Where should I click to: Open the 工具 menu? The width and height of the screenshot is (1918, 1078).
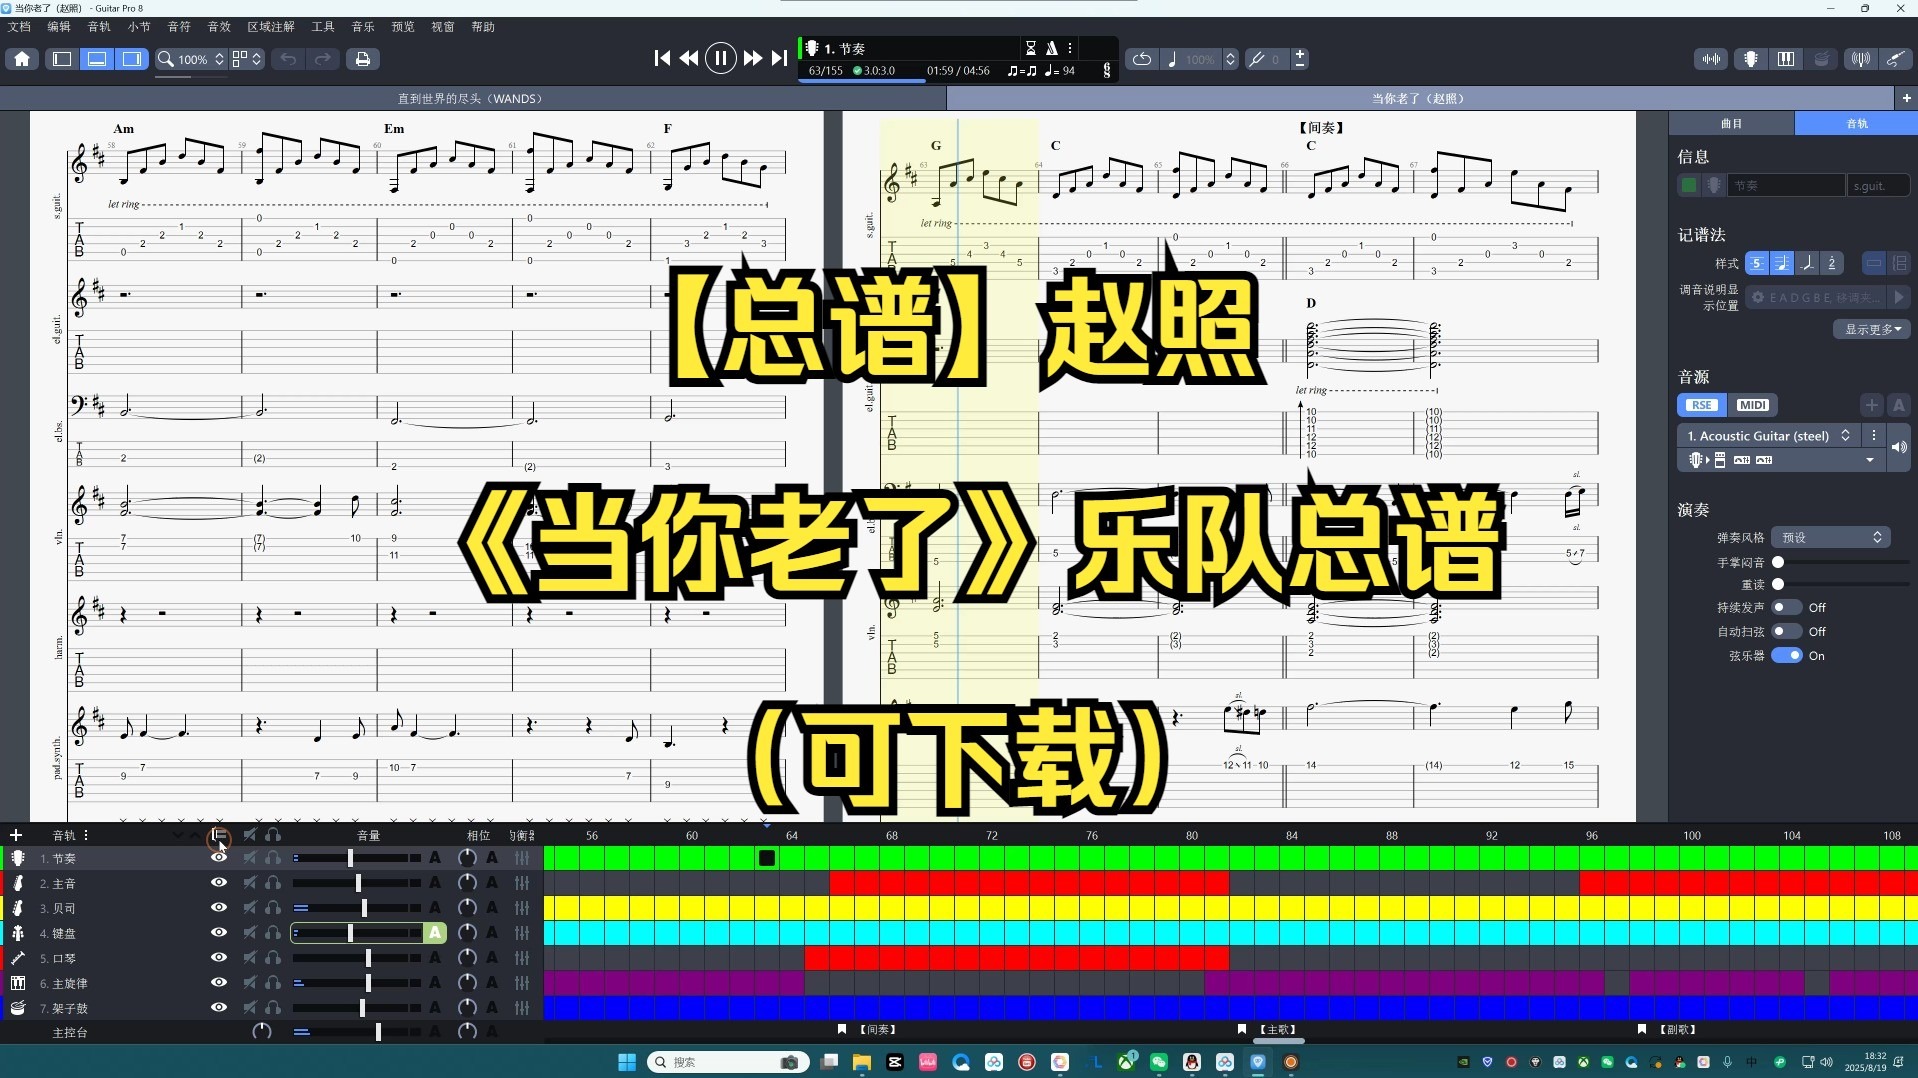coord(323,27)
